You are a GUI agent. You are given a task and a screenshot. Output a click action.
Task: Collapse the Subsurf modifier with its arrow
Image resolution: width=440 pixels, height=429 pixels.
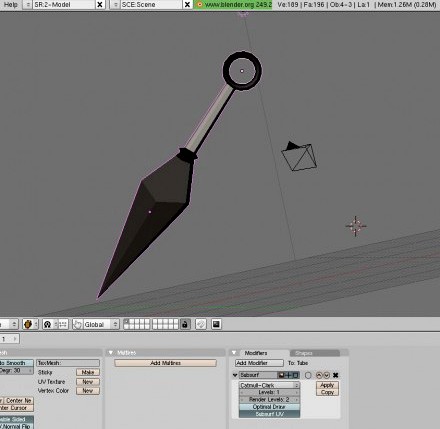235,375
